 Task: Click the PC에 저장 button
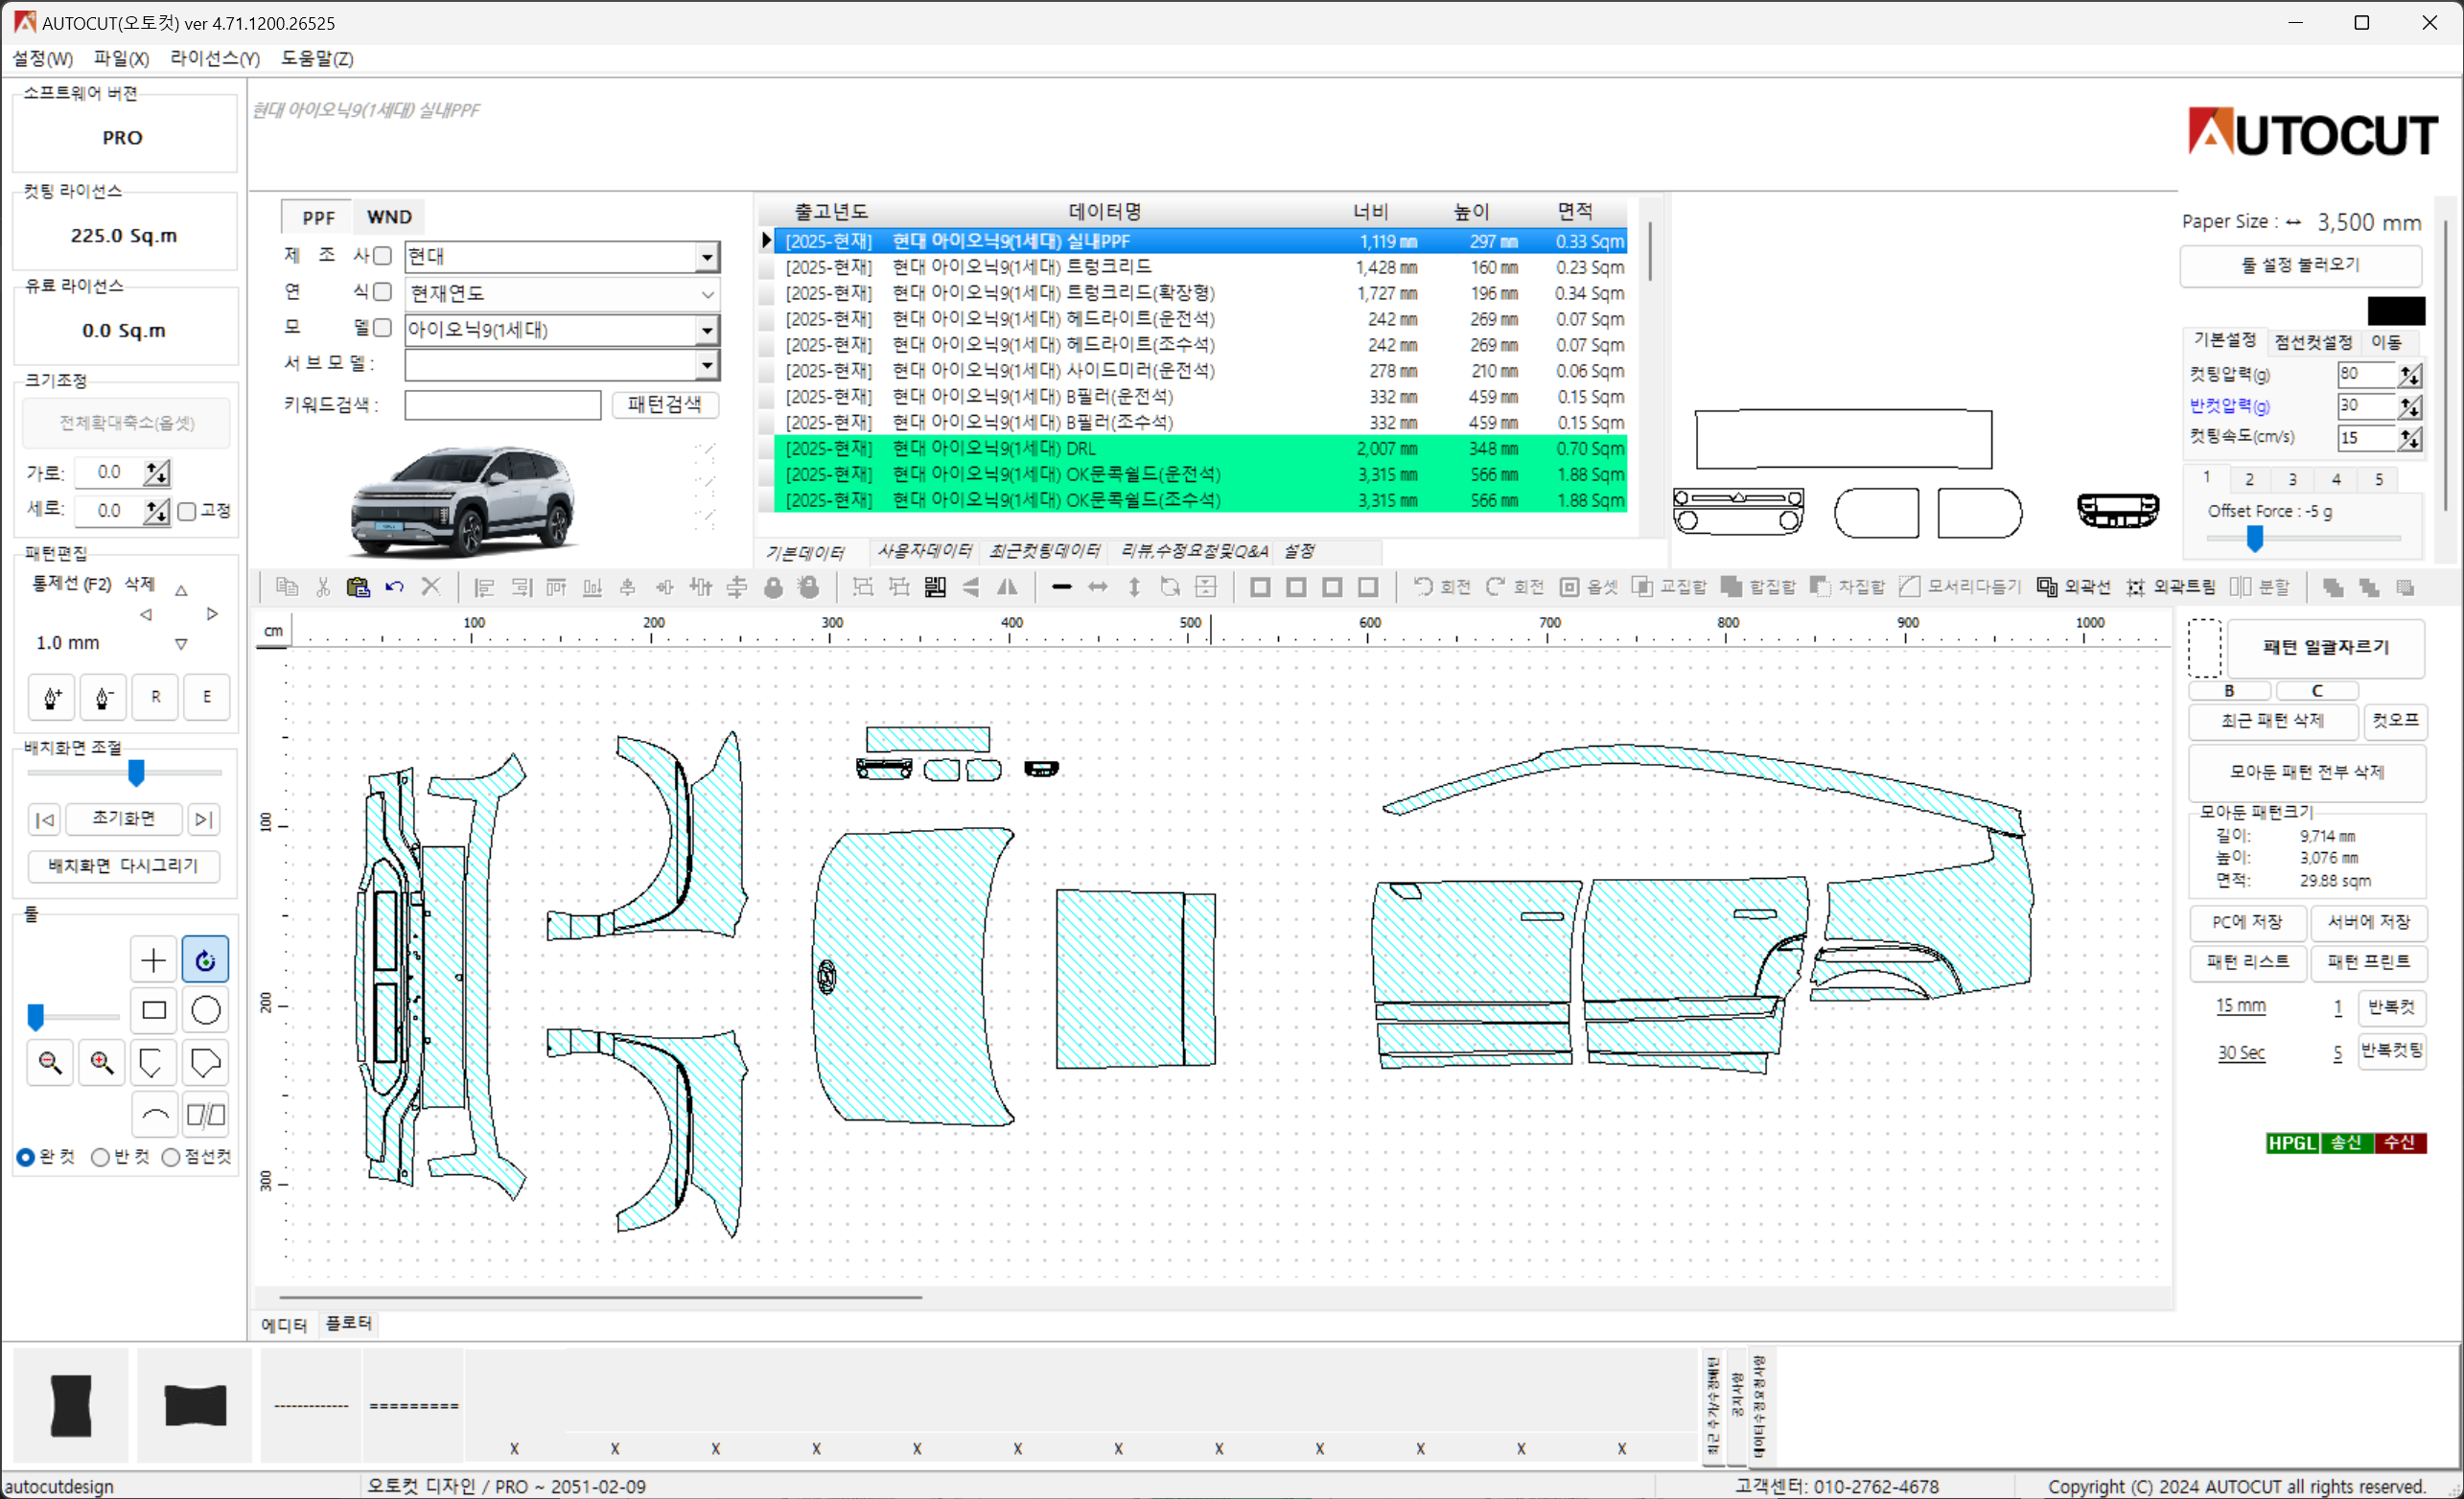(x=2246, y=922)
